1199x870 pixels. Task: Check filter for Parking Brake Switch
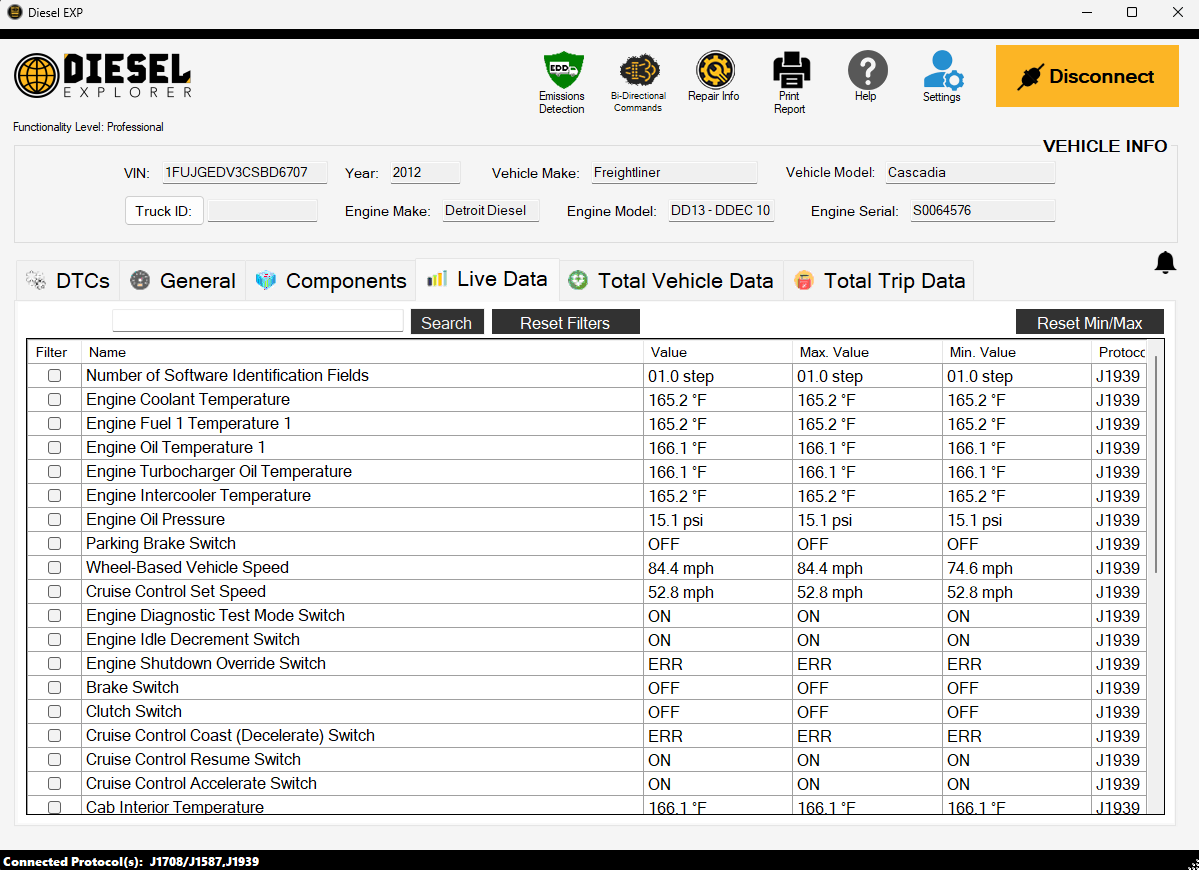pyautogui.click(x=54, y=544)
